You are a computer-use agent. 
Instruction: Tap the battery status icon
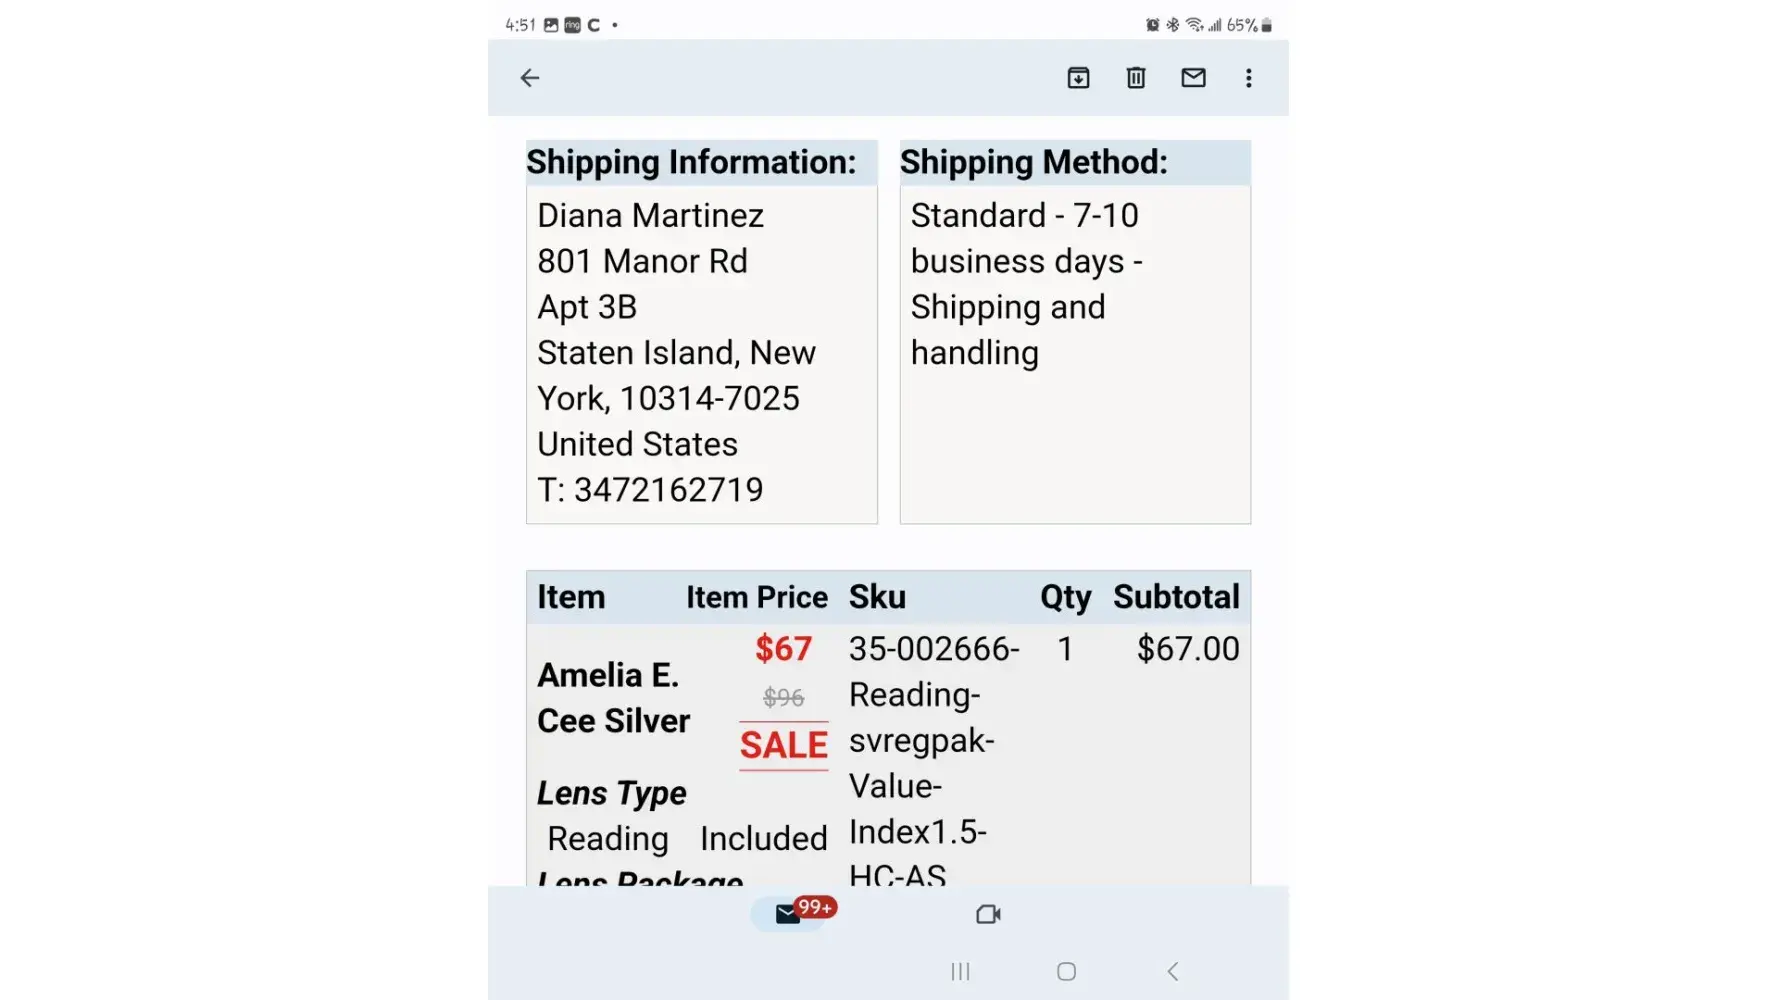(1267, 25)
